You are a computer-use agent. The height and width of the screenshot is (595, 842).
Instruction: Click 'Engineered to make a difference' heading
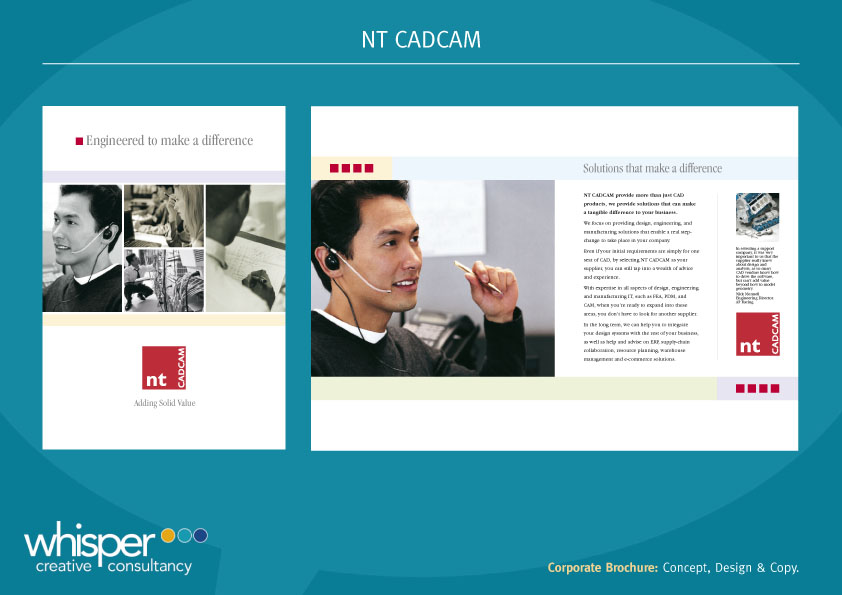pyautogui.click(x=169, y=141)
